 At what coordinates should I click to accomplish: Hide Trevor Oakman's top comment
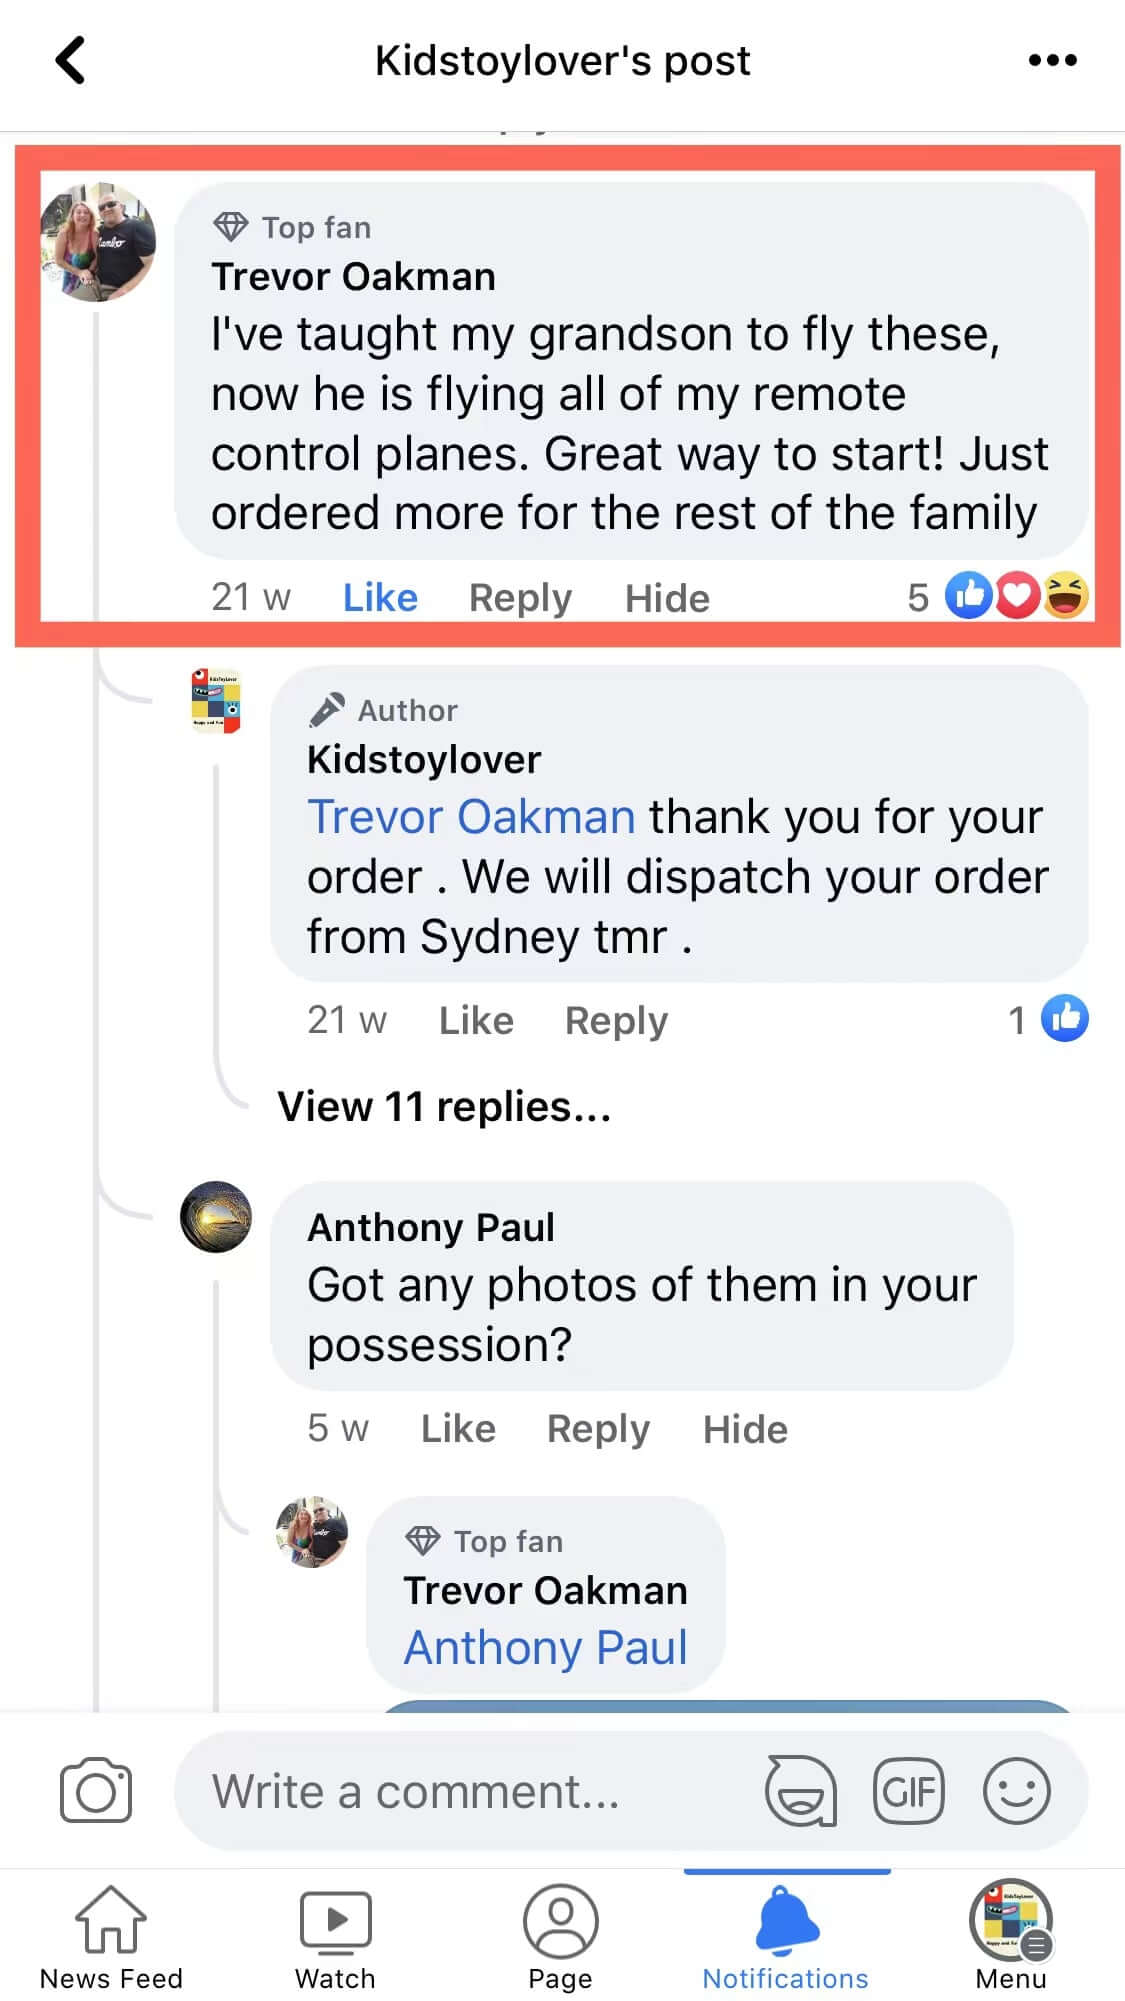tap(667, 598)
